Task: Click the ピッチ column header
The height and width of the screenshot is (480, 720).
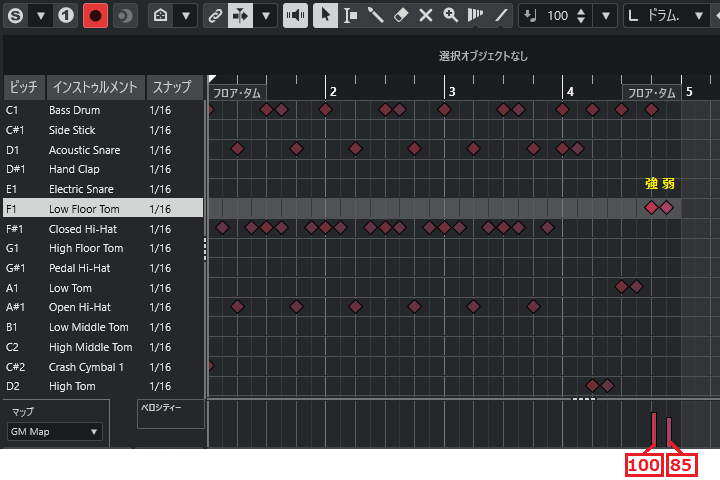Action: coord(24,87)
